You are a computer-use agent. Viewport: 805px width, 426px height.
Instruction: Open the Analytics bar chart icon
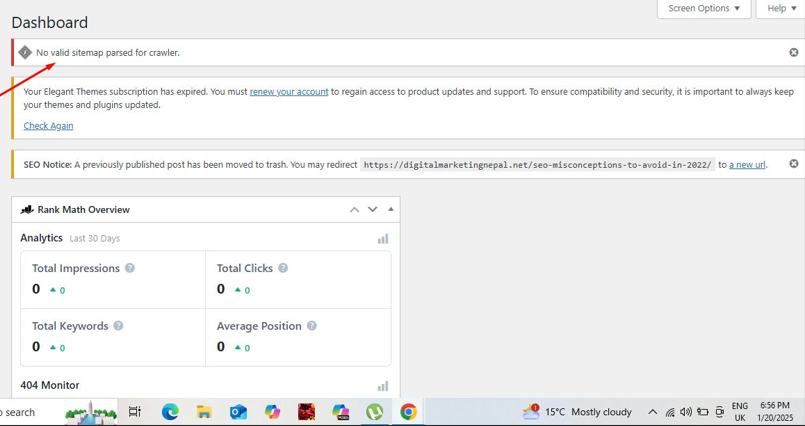tap(382, 239)
